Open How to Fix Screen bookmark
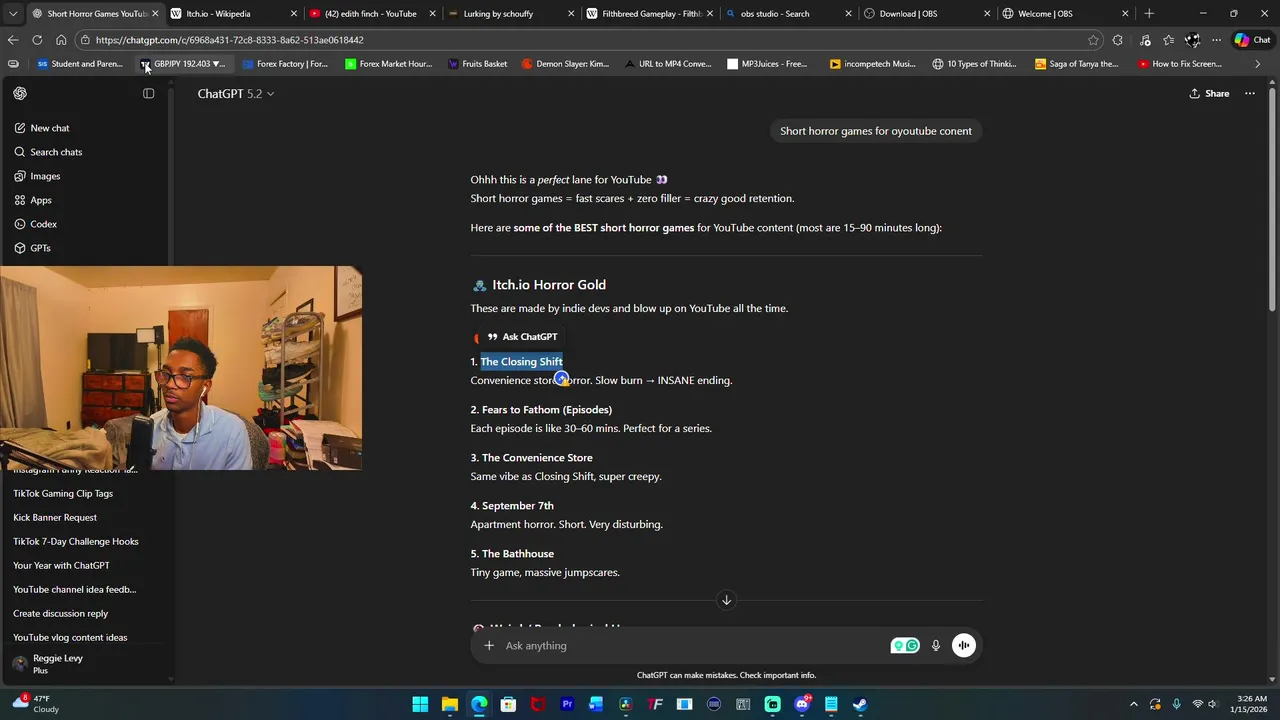Viewport: 1280px width, 720px height. click(x=1180, y=64)
